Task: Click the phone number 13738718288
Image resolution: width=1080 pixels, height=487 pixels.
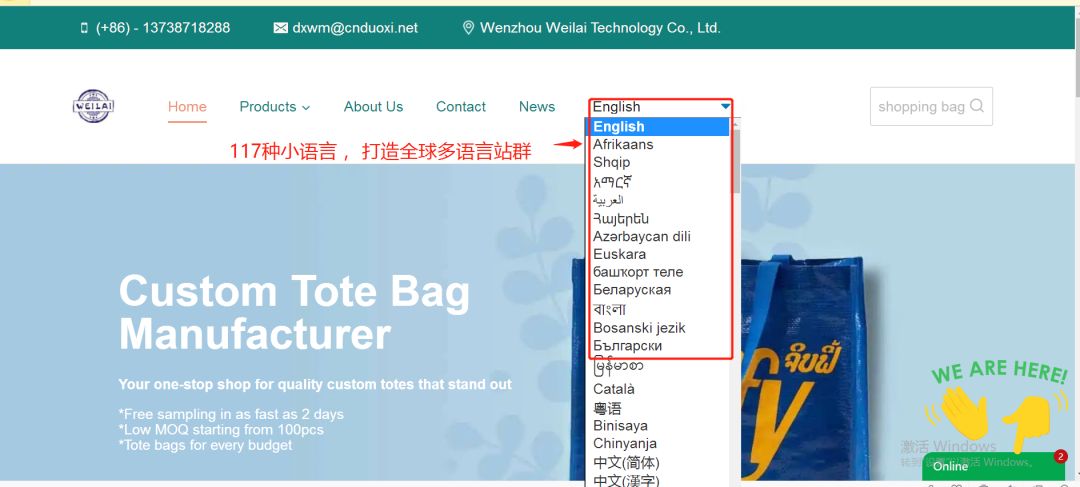Action: [163, 28]
